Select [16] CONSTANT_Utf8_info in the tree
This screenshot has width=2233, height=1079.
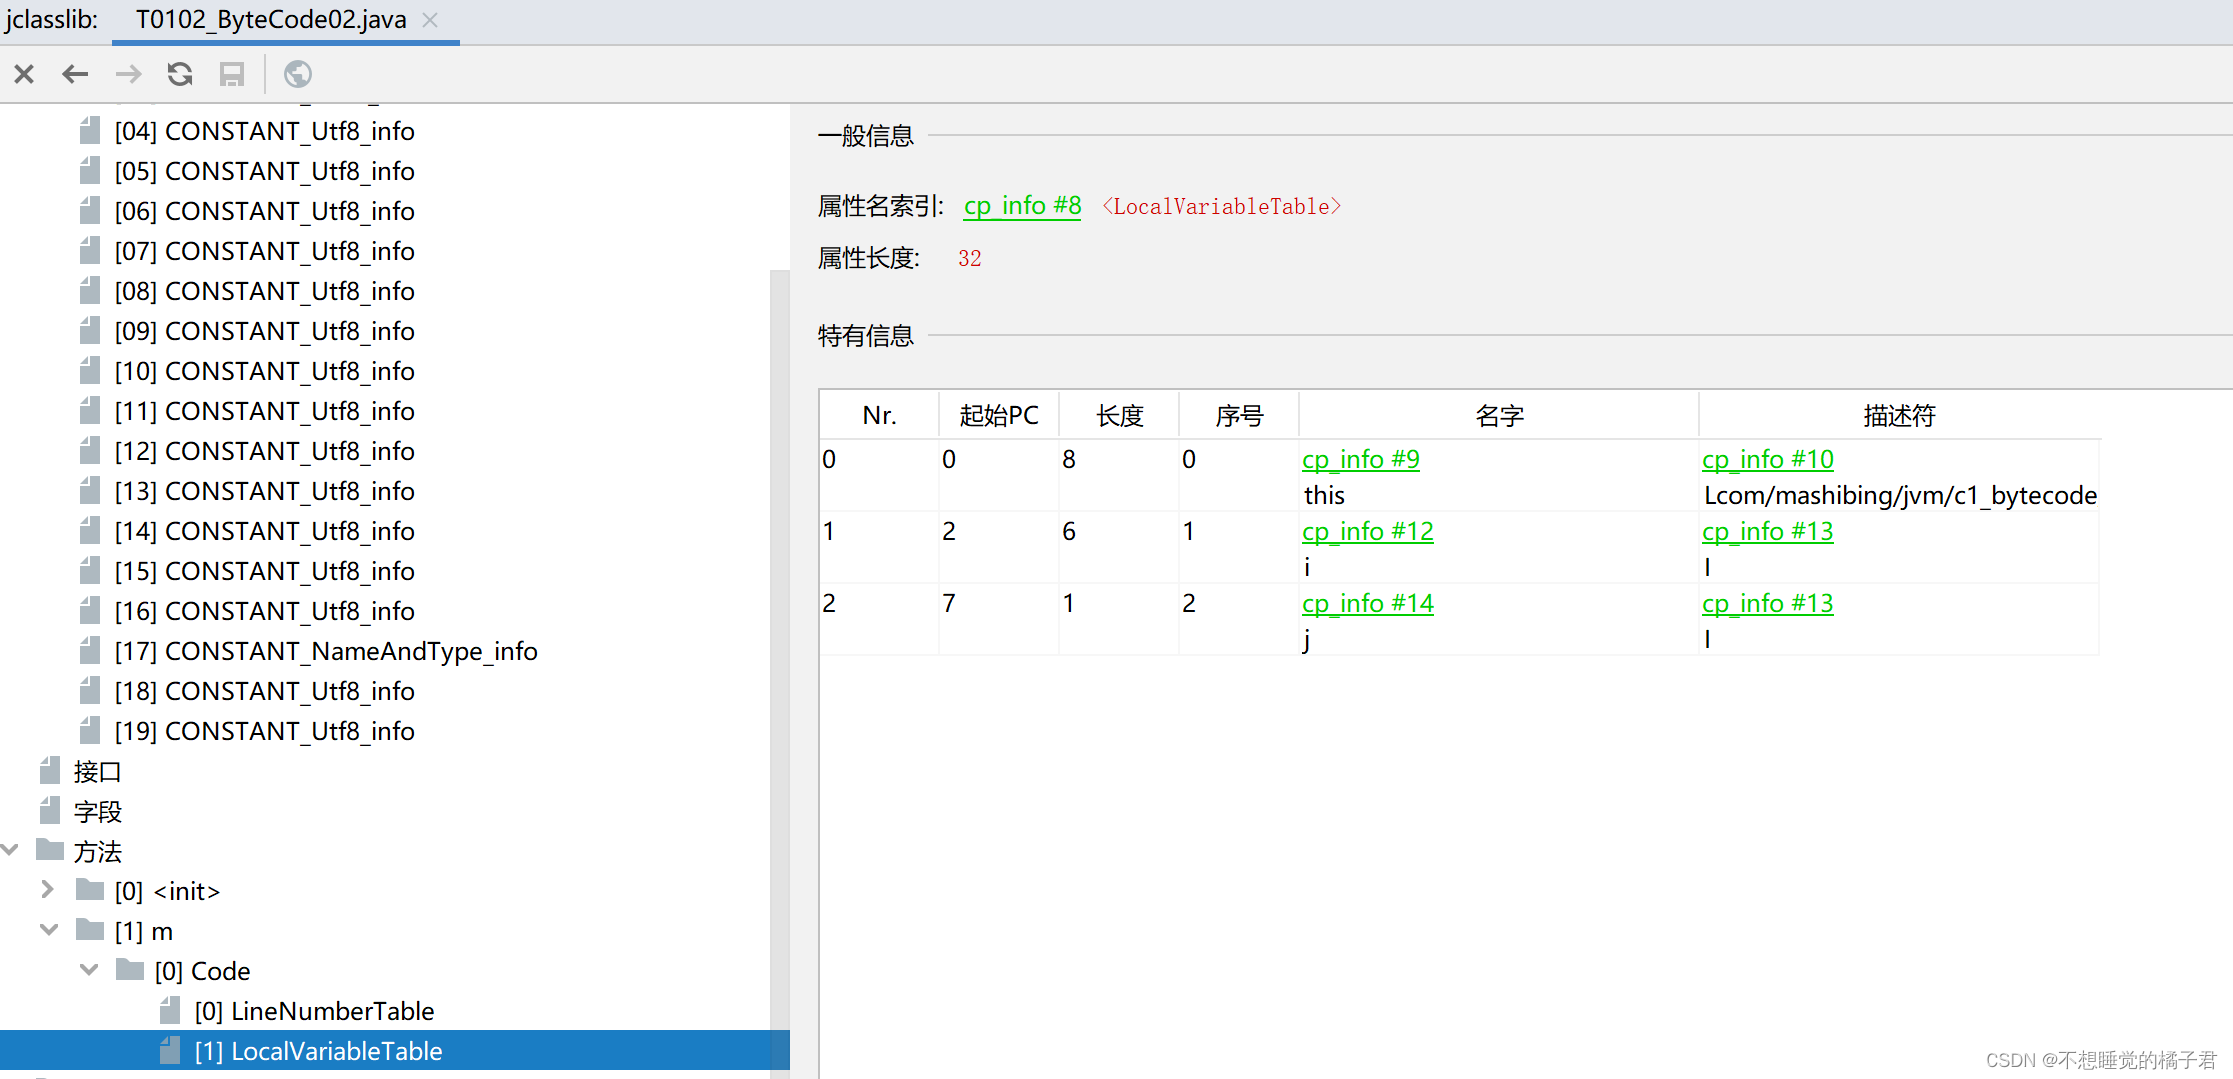pyautogui.click(x=264, y=611)
